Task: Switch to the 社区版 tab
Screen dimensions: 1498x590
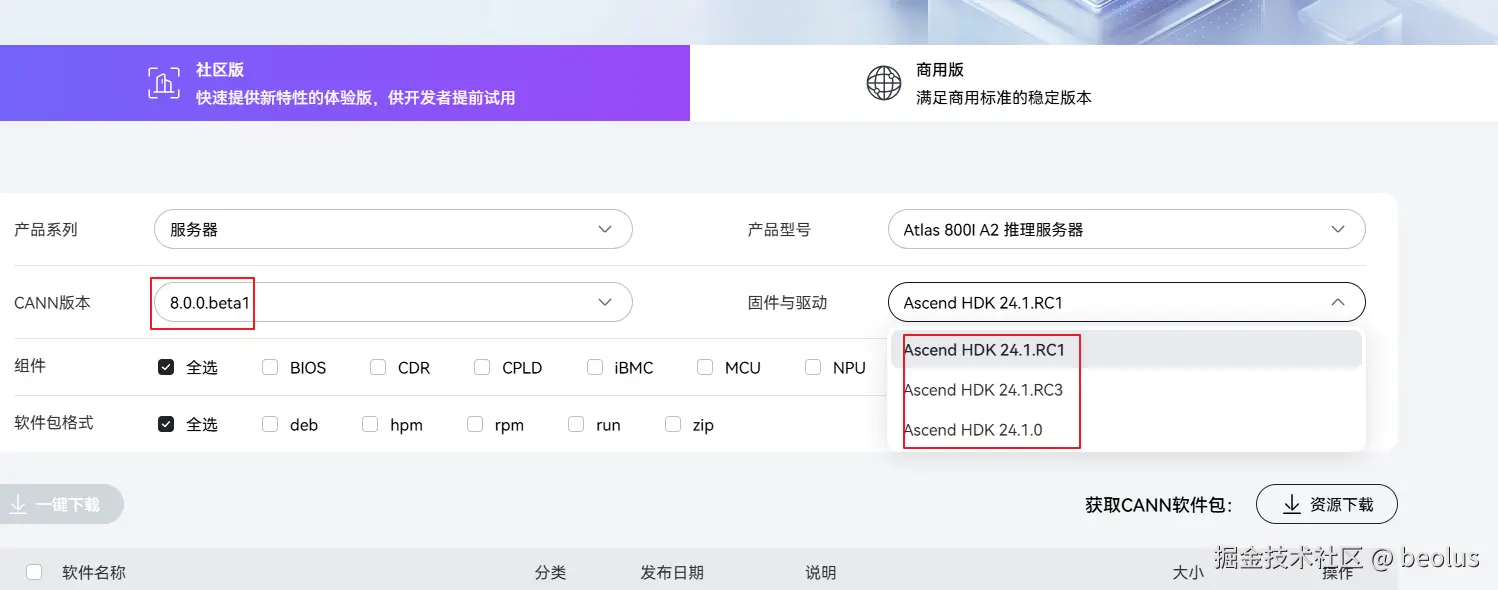Action: [x=344, y=83]
